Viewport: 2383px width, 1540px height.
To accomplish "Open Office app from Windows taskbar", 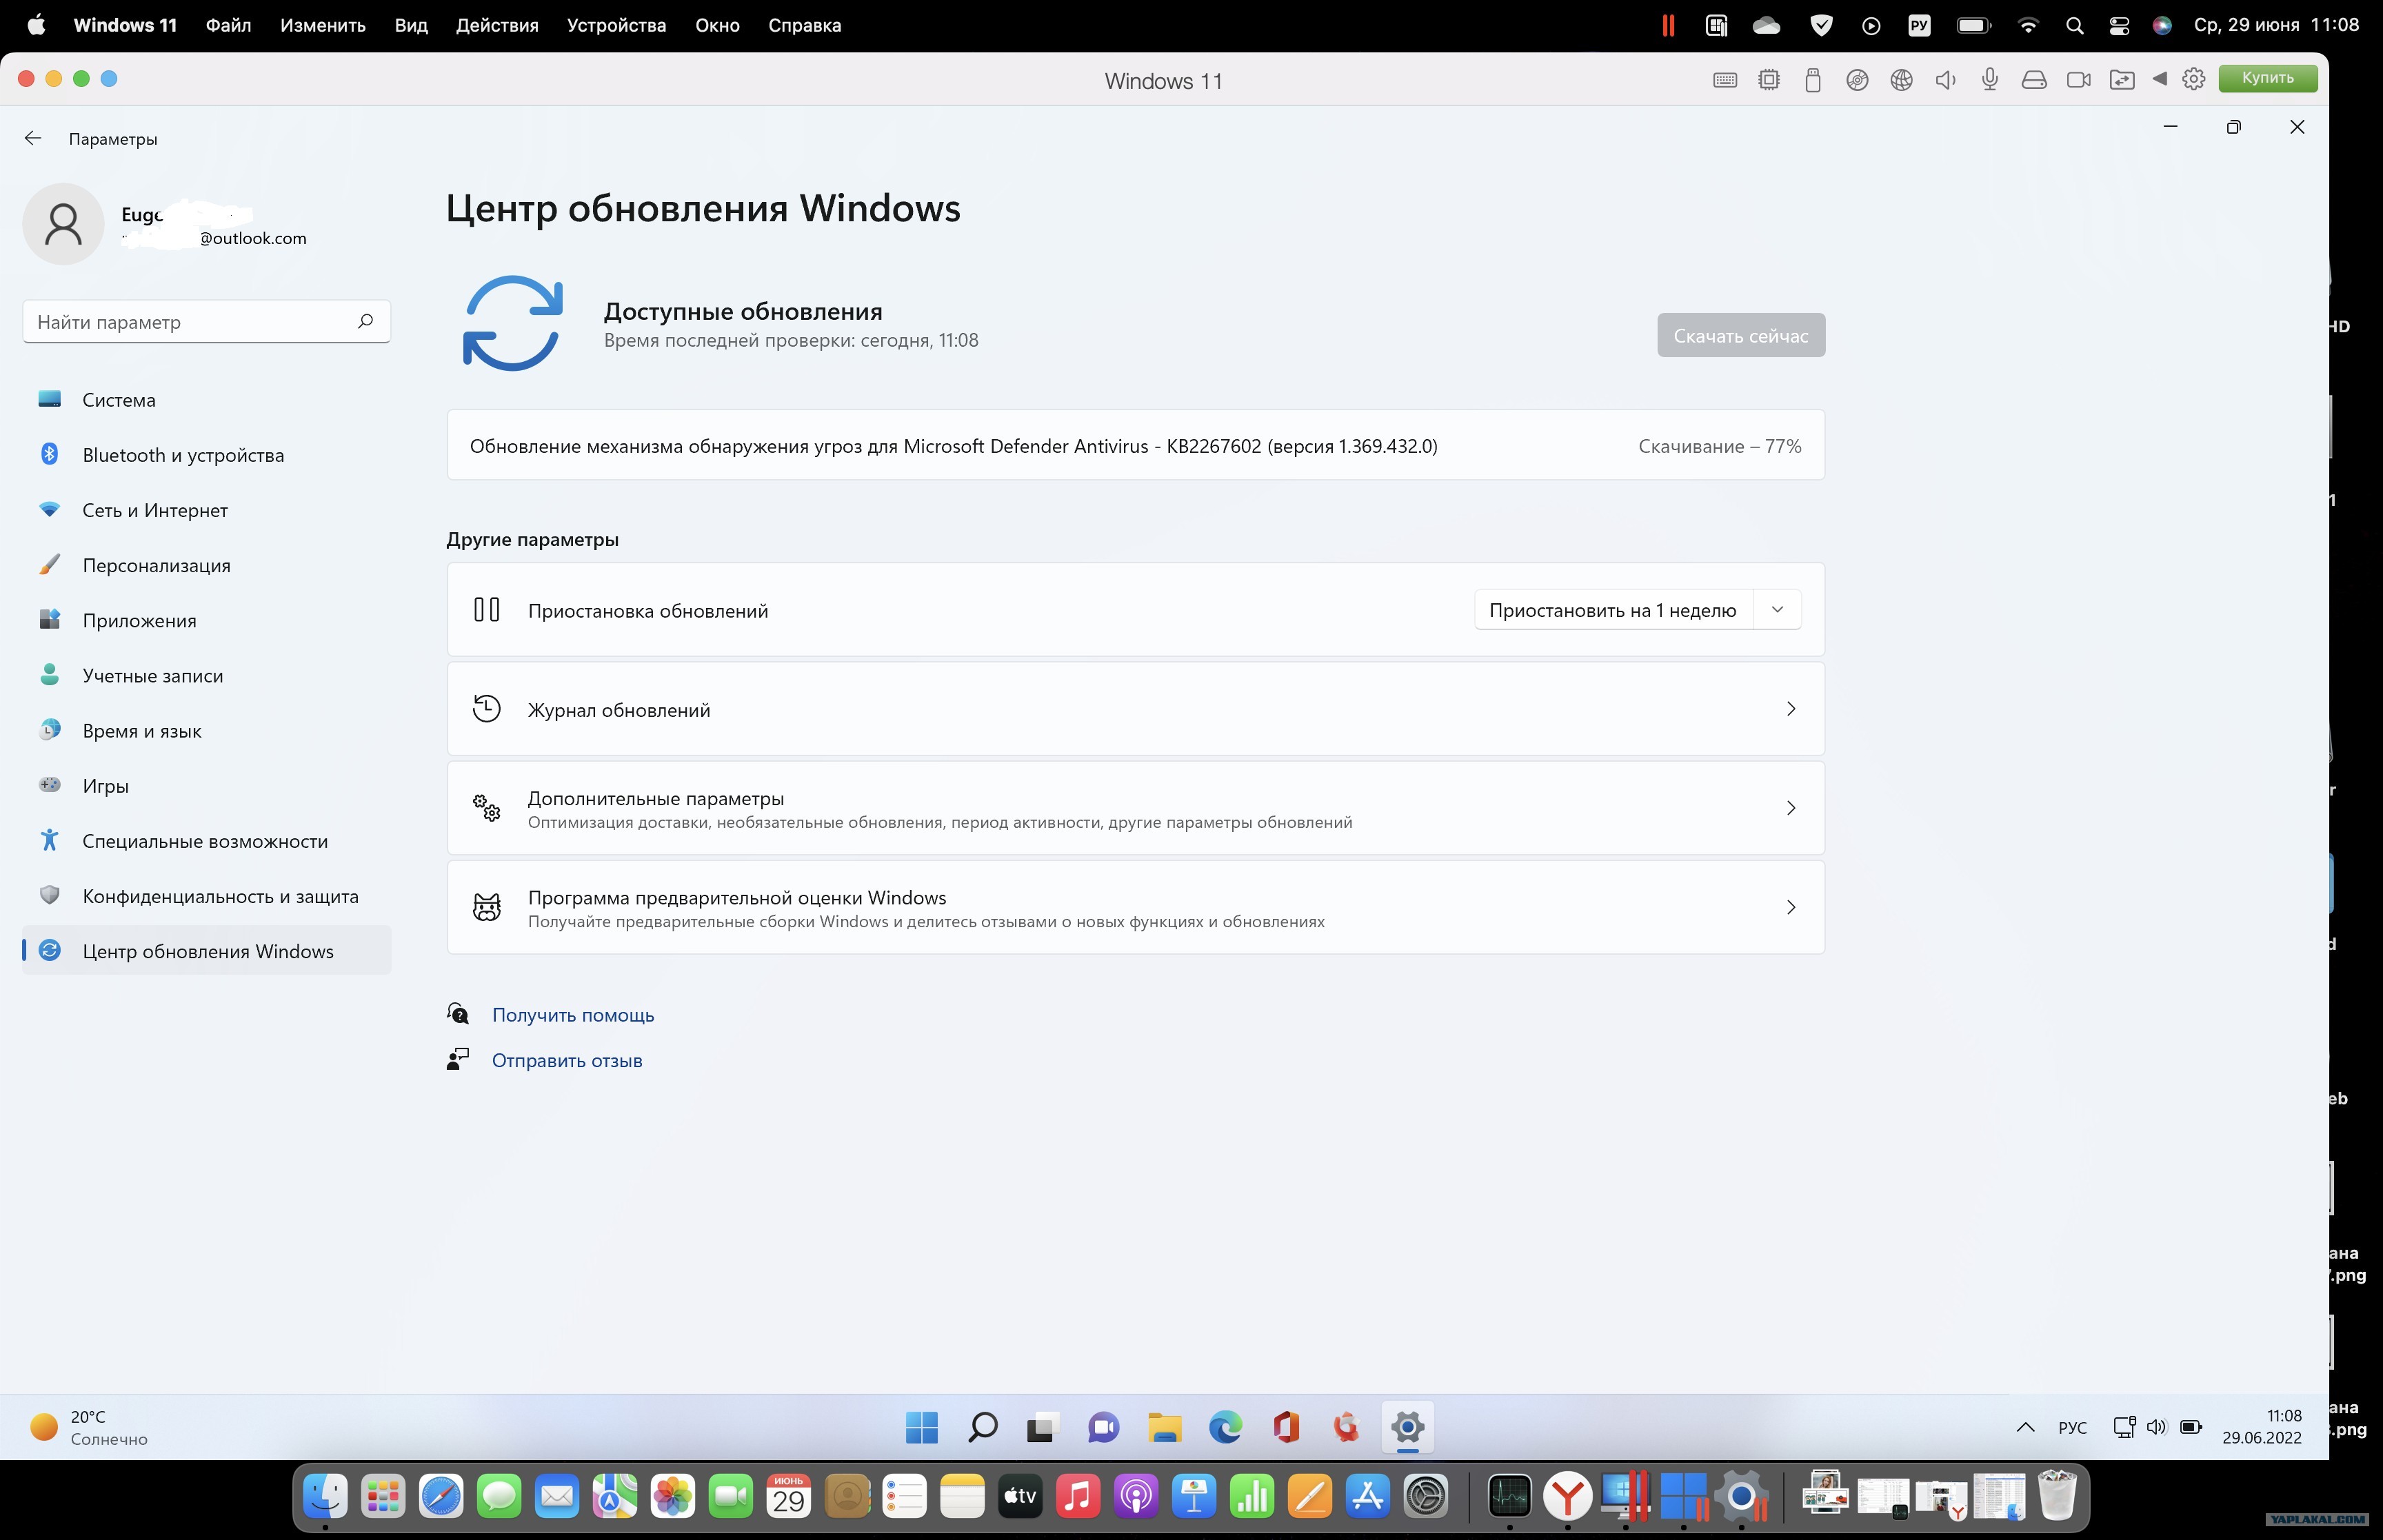I will 1286,1427.
